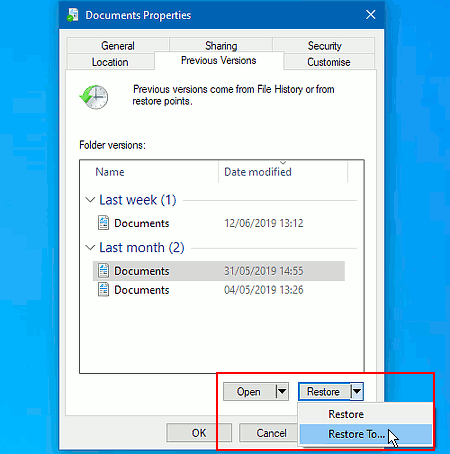Screen dimensions: 450x454
Task: Switch to the Location tab
Action: tap(110, 62)
